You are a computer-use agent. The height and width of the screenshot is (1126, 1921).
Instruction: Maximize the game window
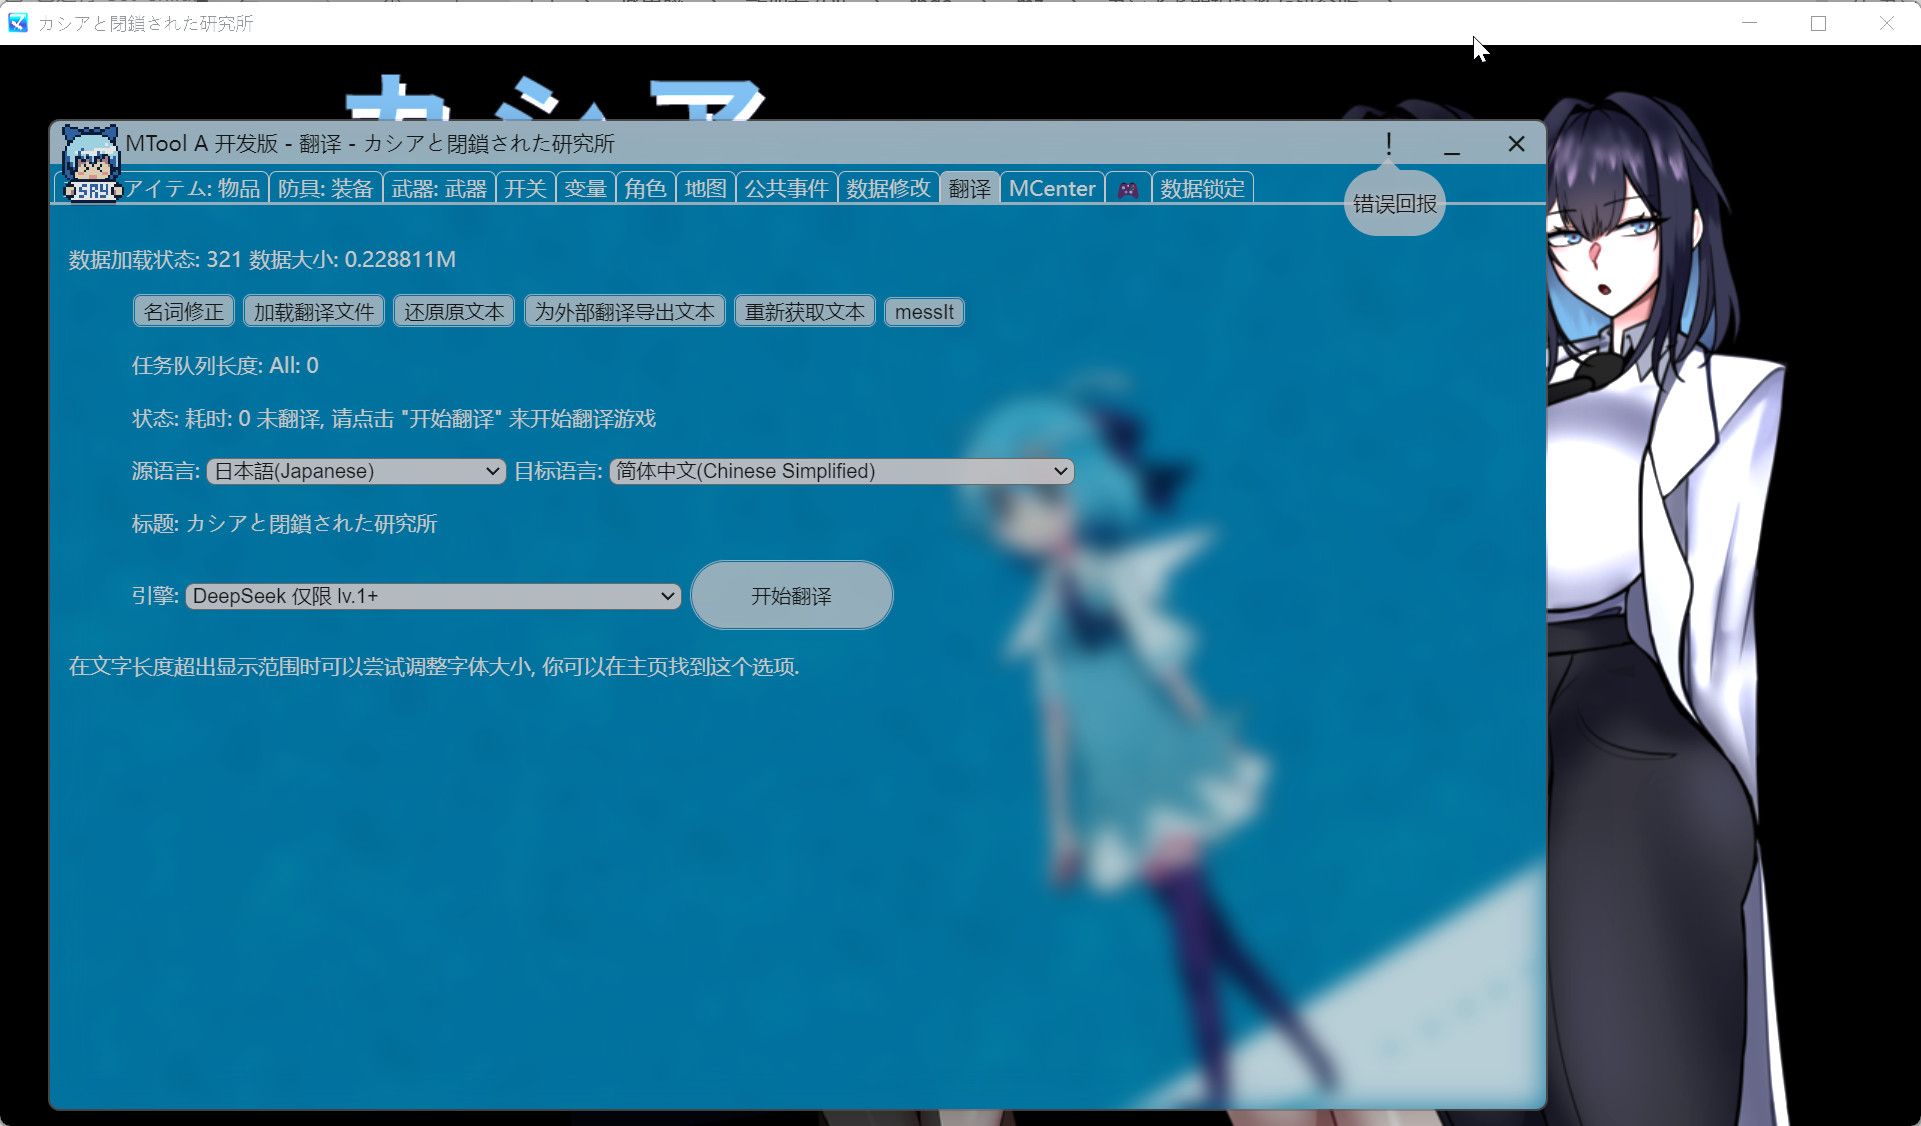[x=1818, y=23]
